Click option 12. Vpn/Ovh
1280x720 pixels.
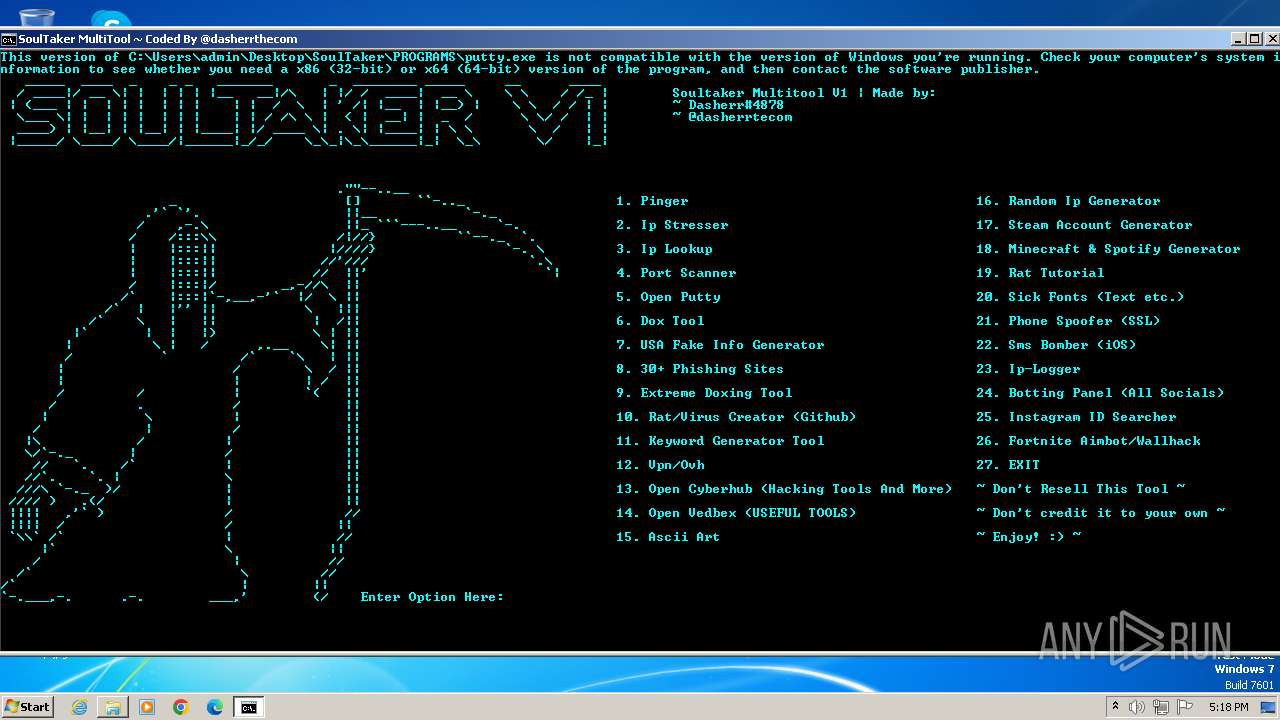pyautogui.click(x=660, y=465)
